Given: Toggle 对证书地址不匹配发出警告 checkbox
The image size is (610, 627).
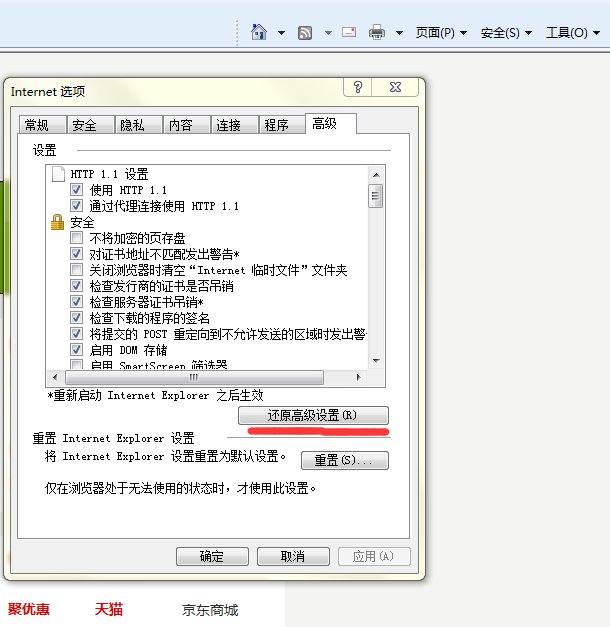Looking at the screenshot, I should point(76,254).
